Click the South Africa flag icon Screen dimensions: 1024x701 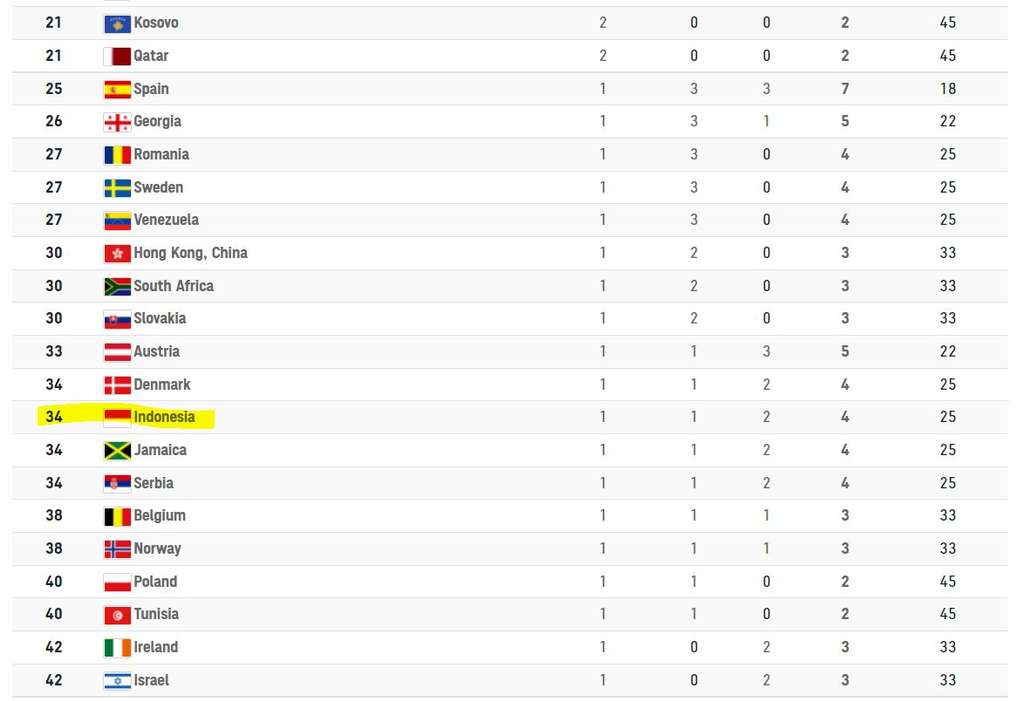point(118,287)
